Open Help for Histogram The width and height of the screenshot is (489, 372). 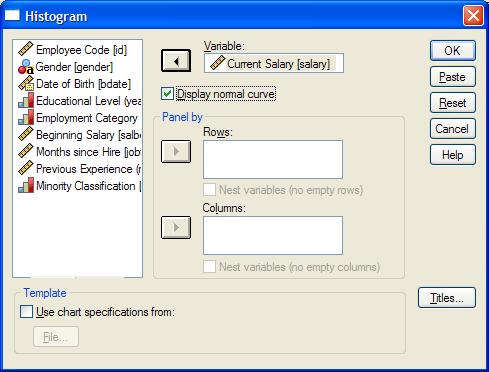[453, 155]
